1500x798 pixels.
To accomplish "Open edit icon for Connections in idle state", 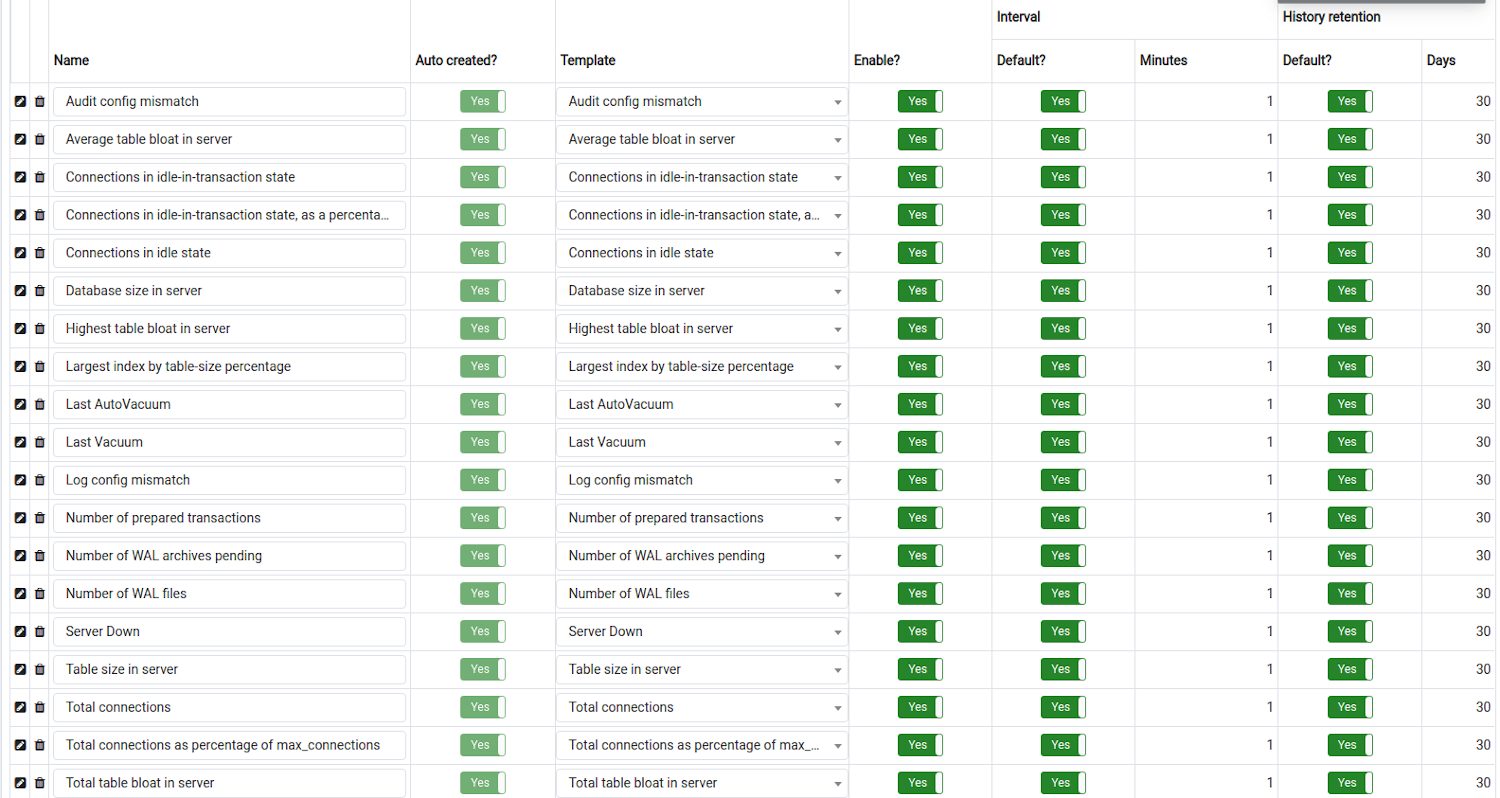I will coord(20,253).
